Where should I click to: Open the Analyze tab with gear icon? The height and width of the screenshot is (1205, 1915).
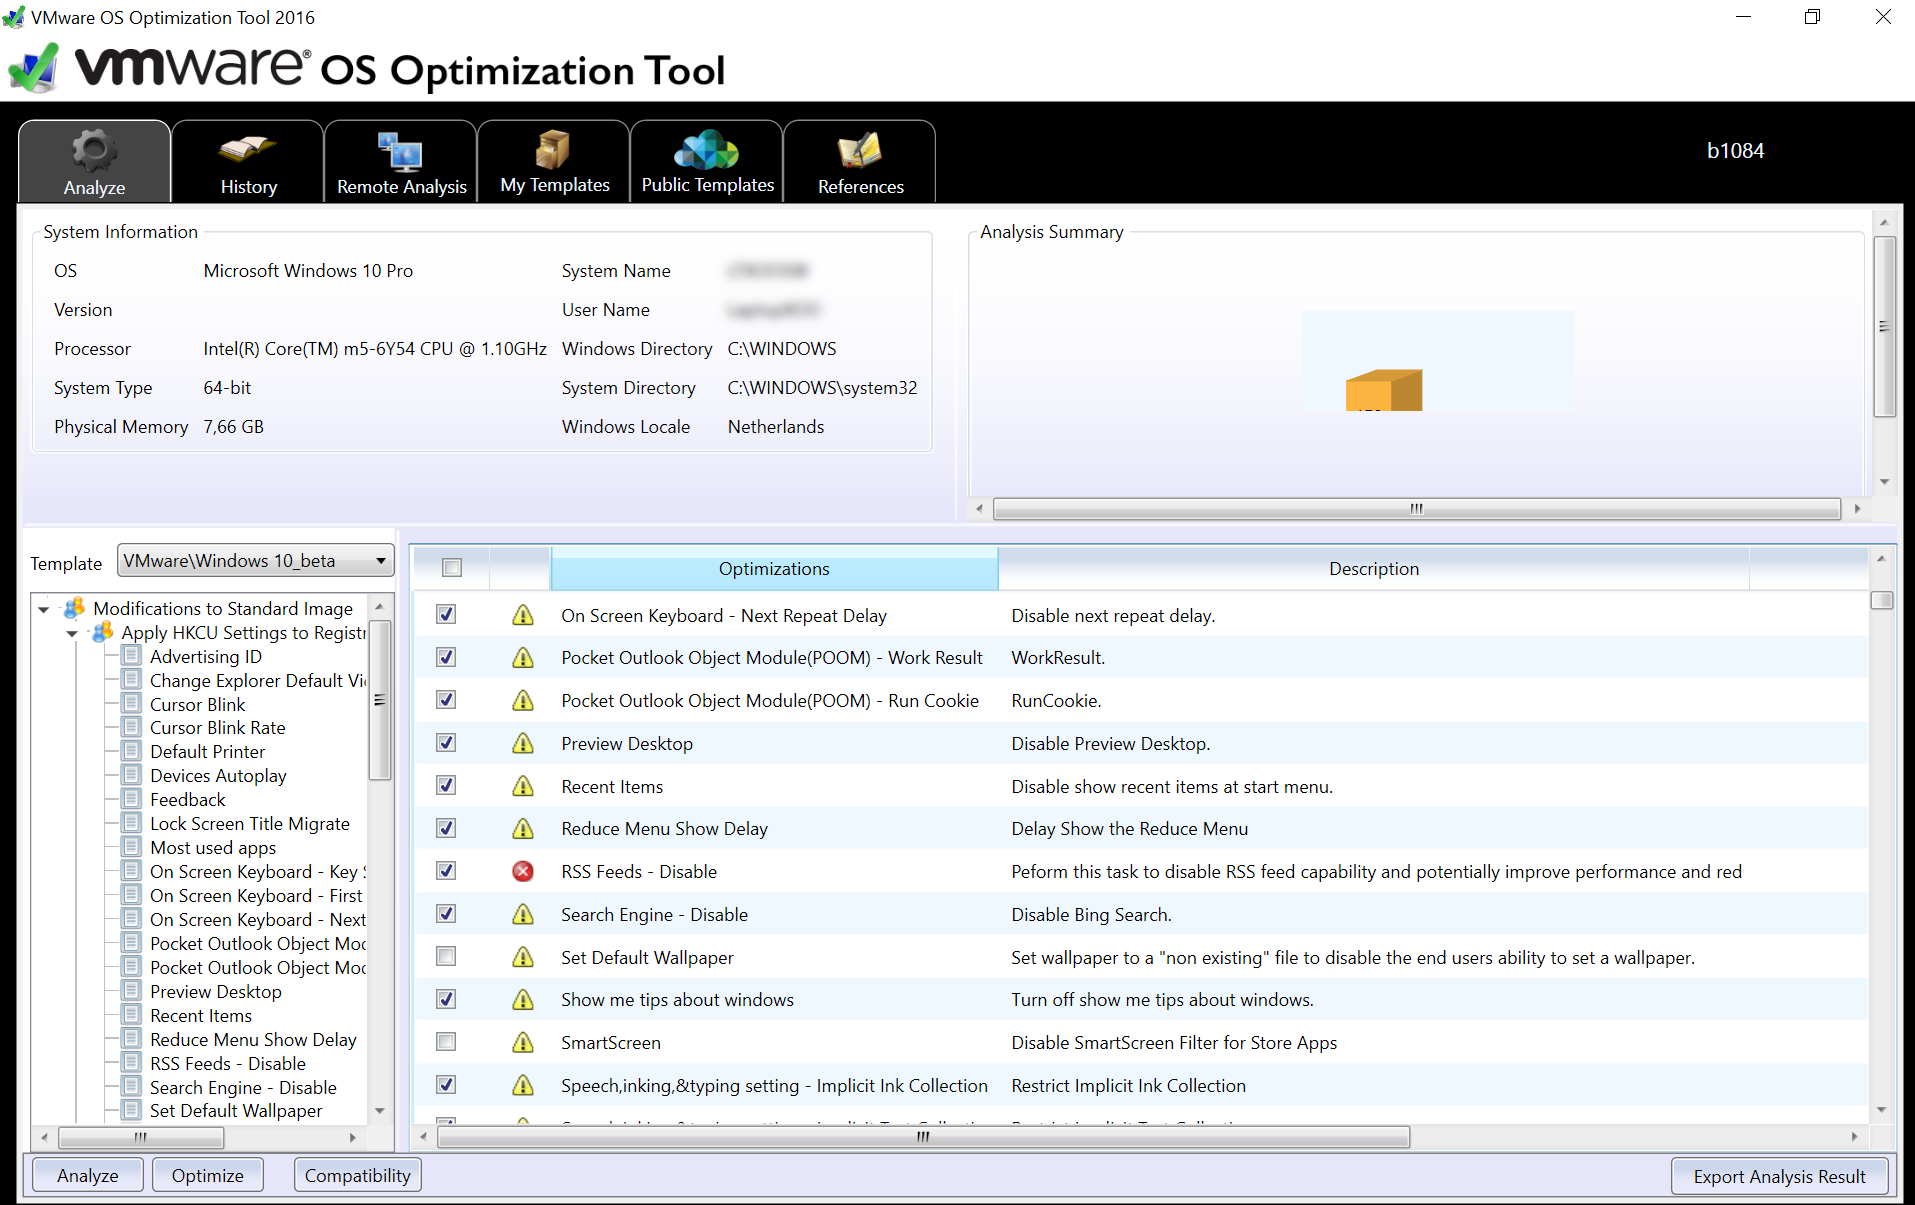point(94,160)
